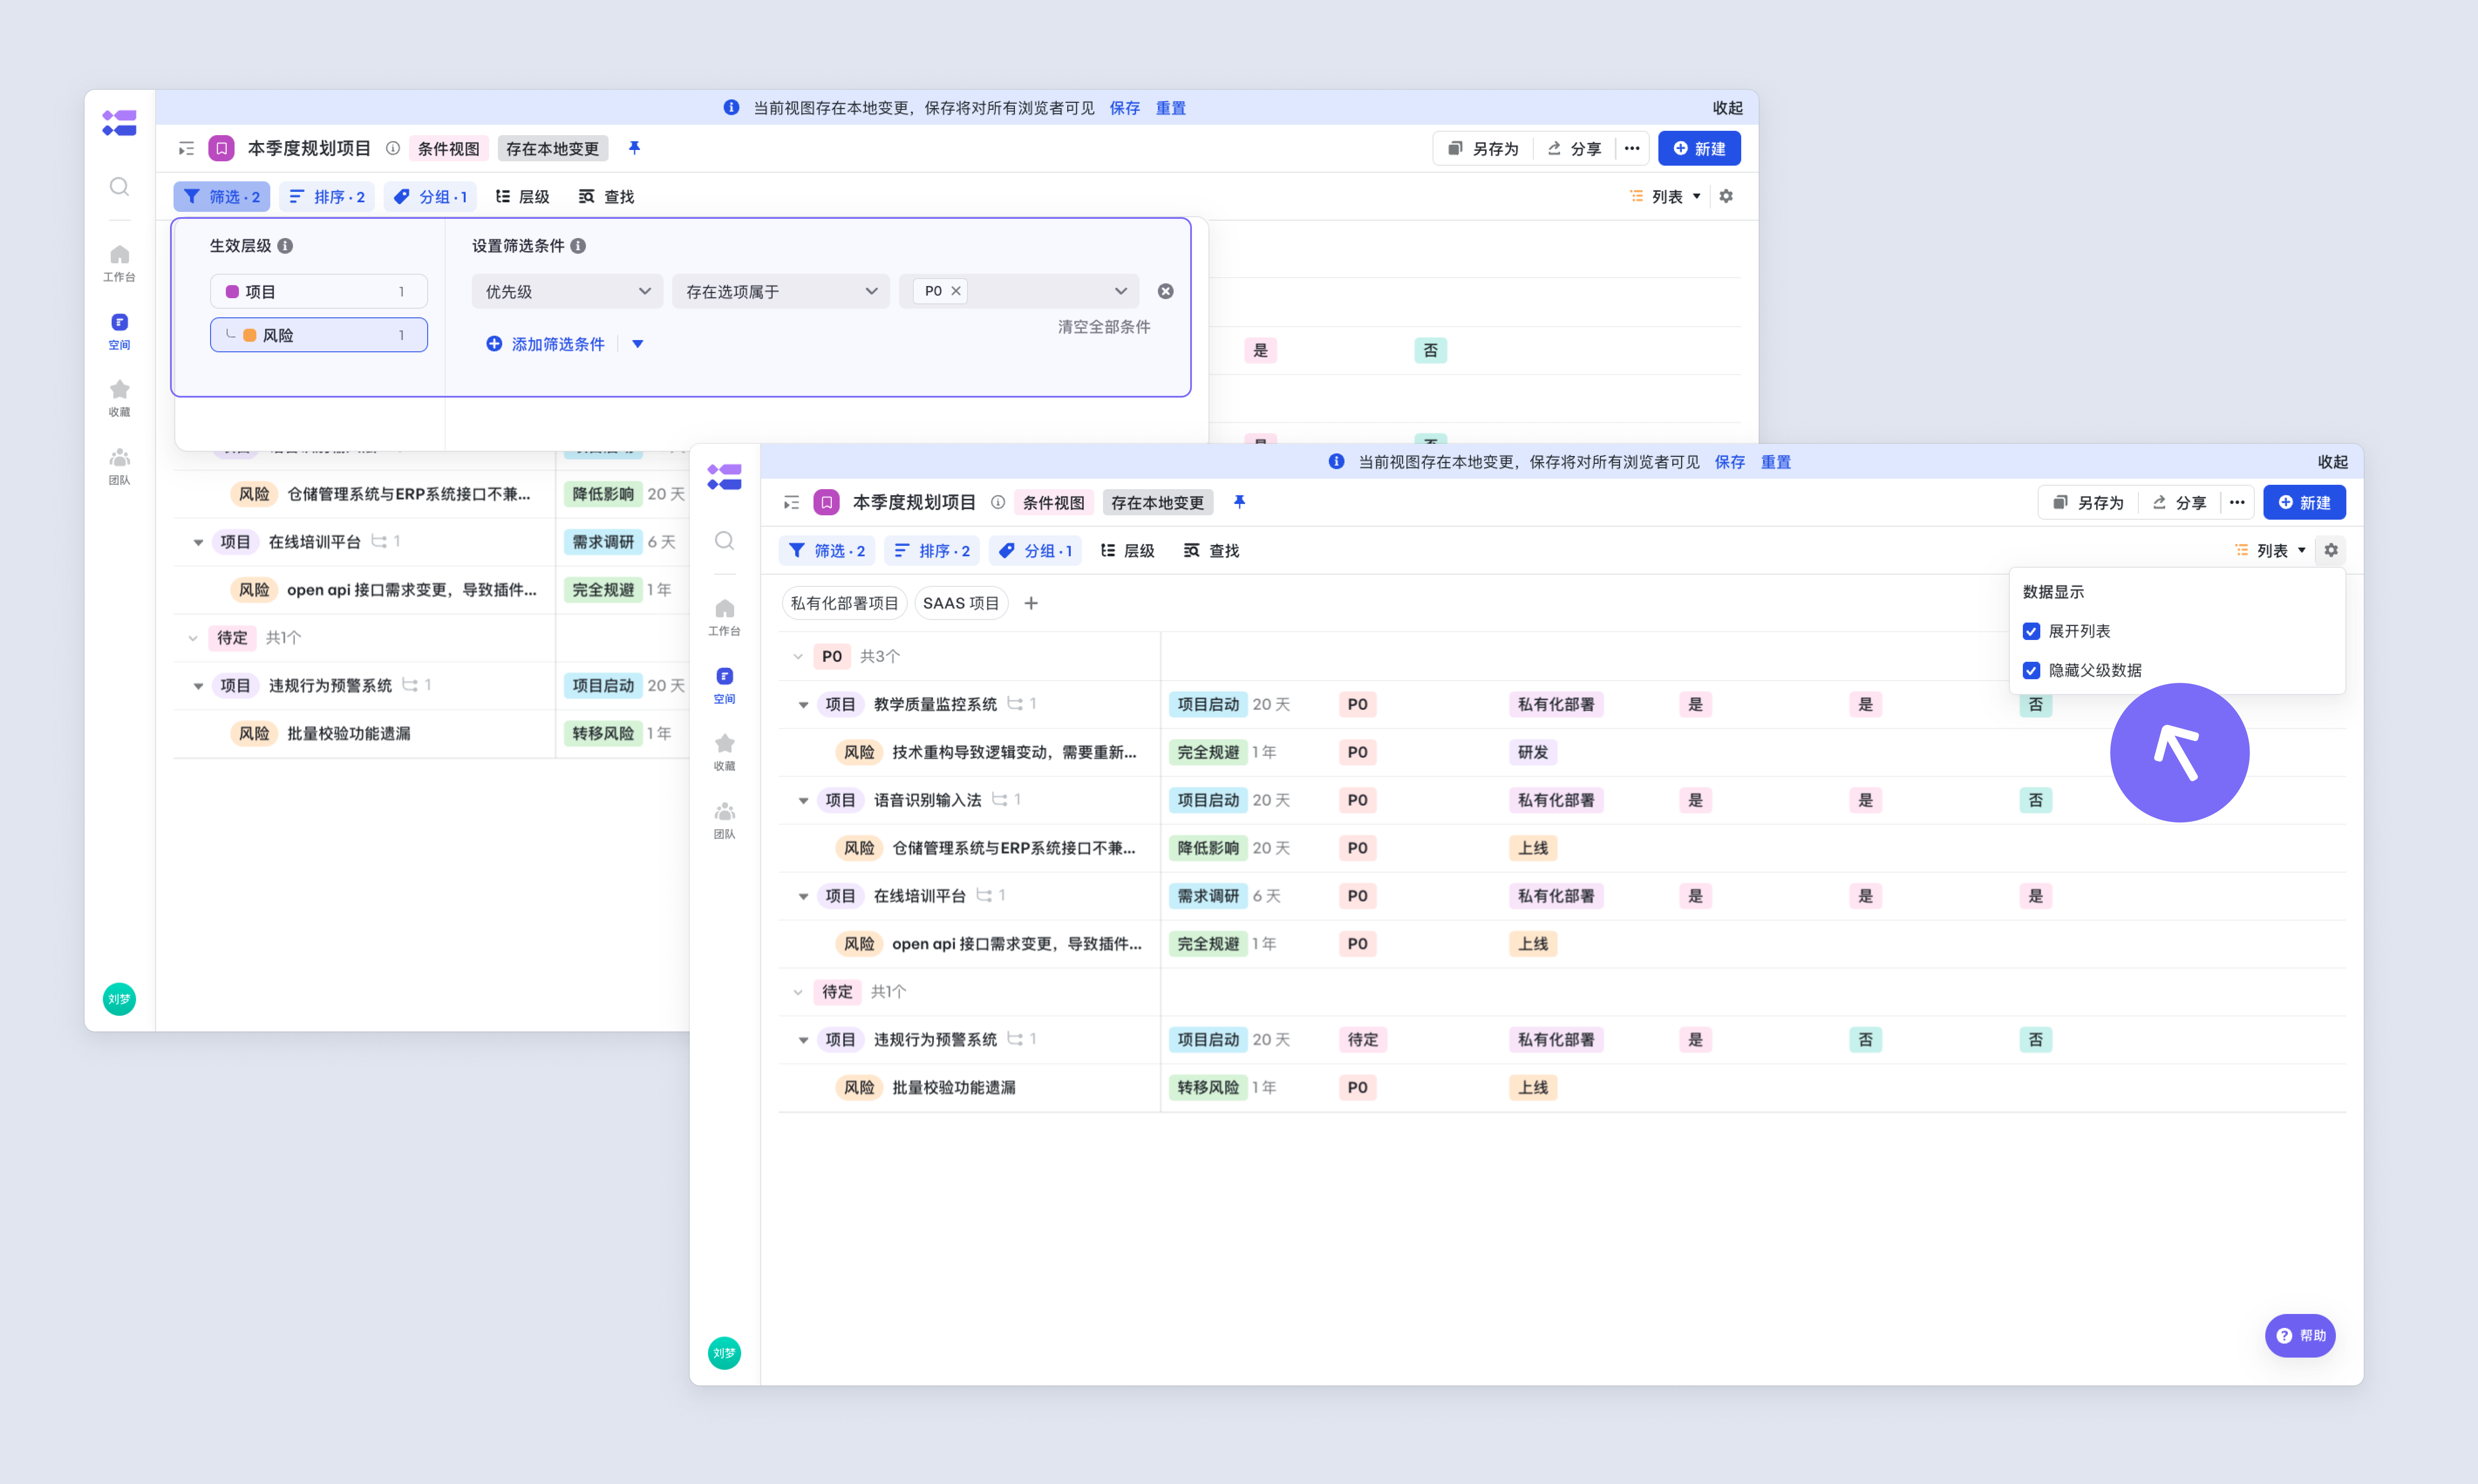Viewport: 2478px width, 1484px height.
Task: Open 空间 in the front window sidebar
Action: 724,685
